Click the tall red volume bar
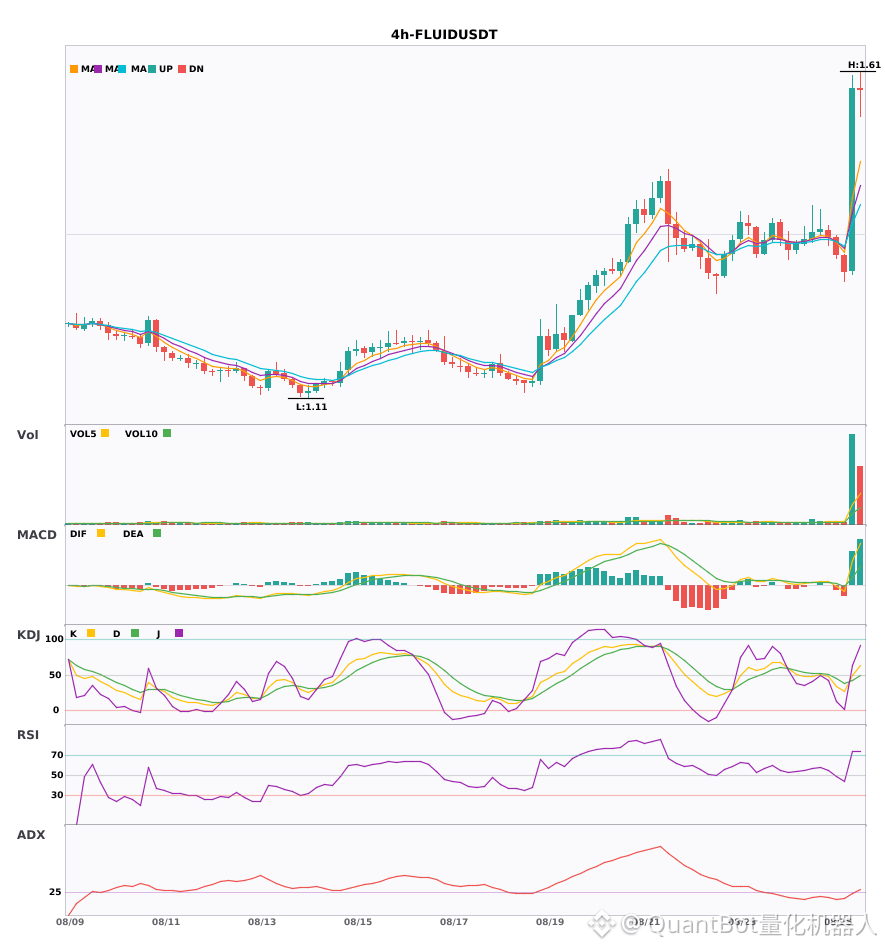 860,495
